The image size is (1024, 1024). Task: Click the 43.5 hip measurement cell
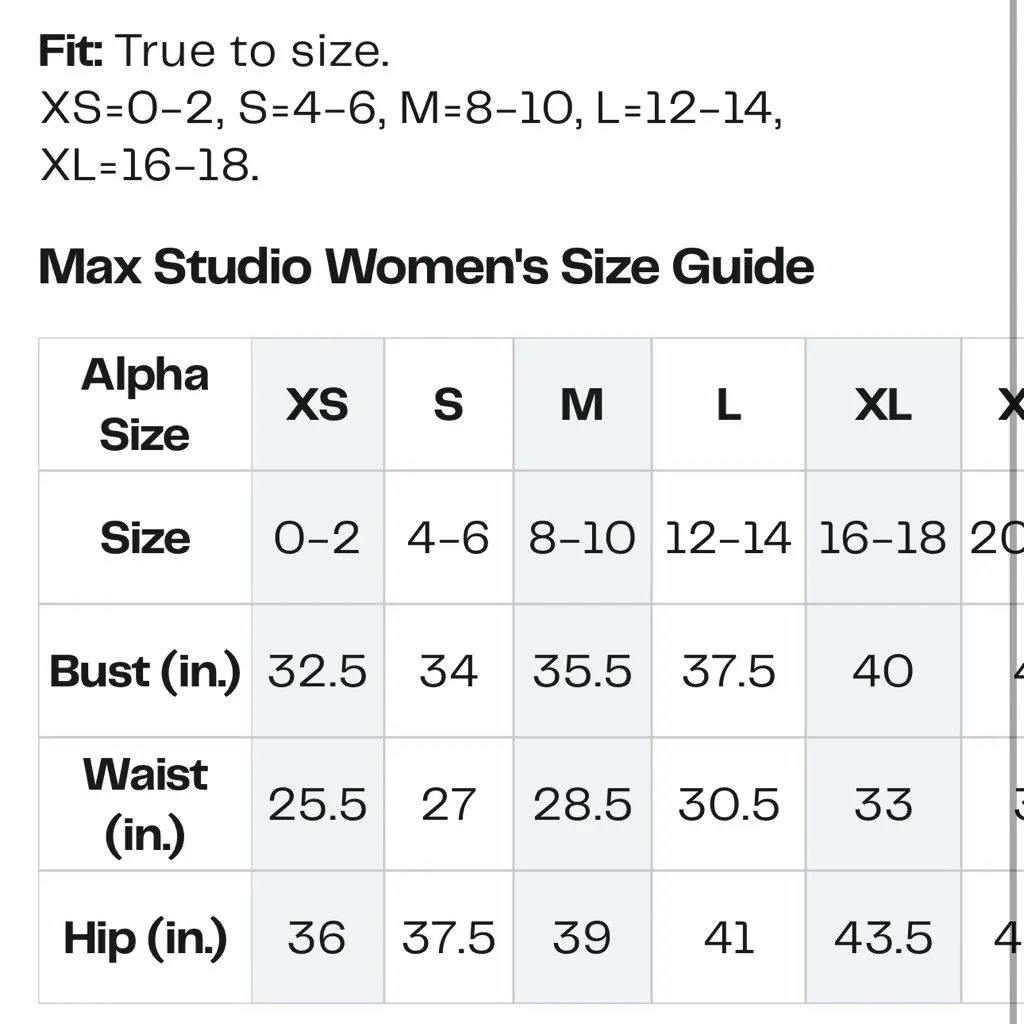883,938
